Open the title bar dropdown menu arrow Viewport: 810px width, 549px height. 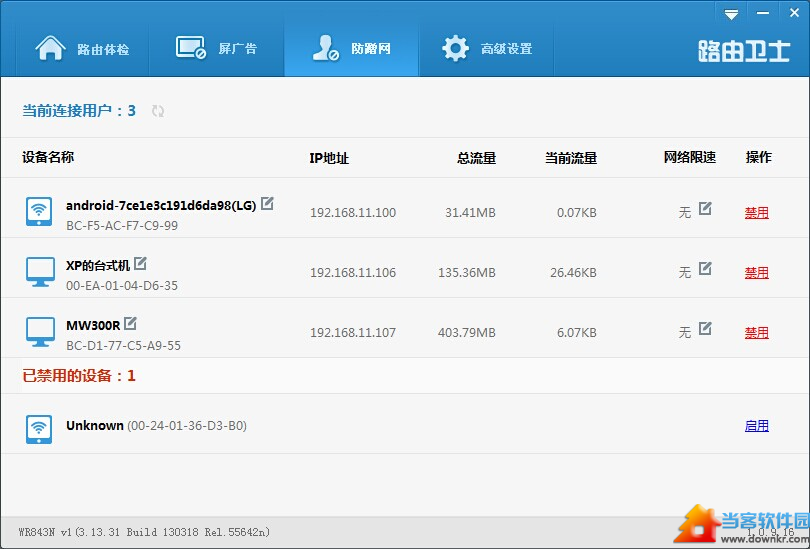732,14
